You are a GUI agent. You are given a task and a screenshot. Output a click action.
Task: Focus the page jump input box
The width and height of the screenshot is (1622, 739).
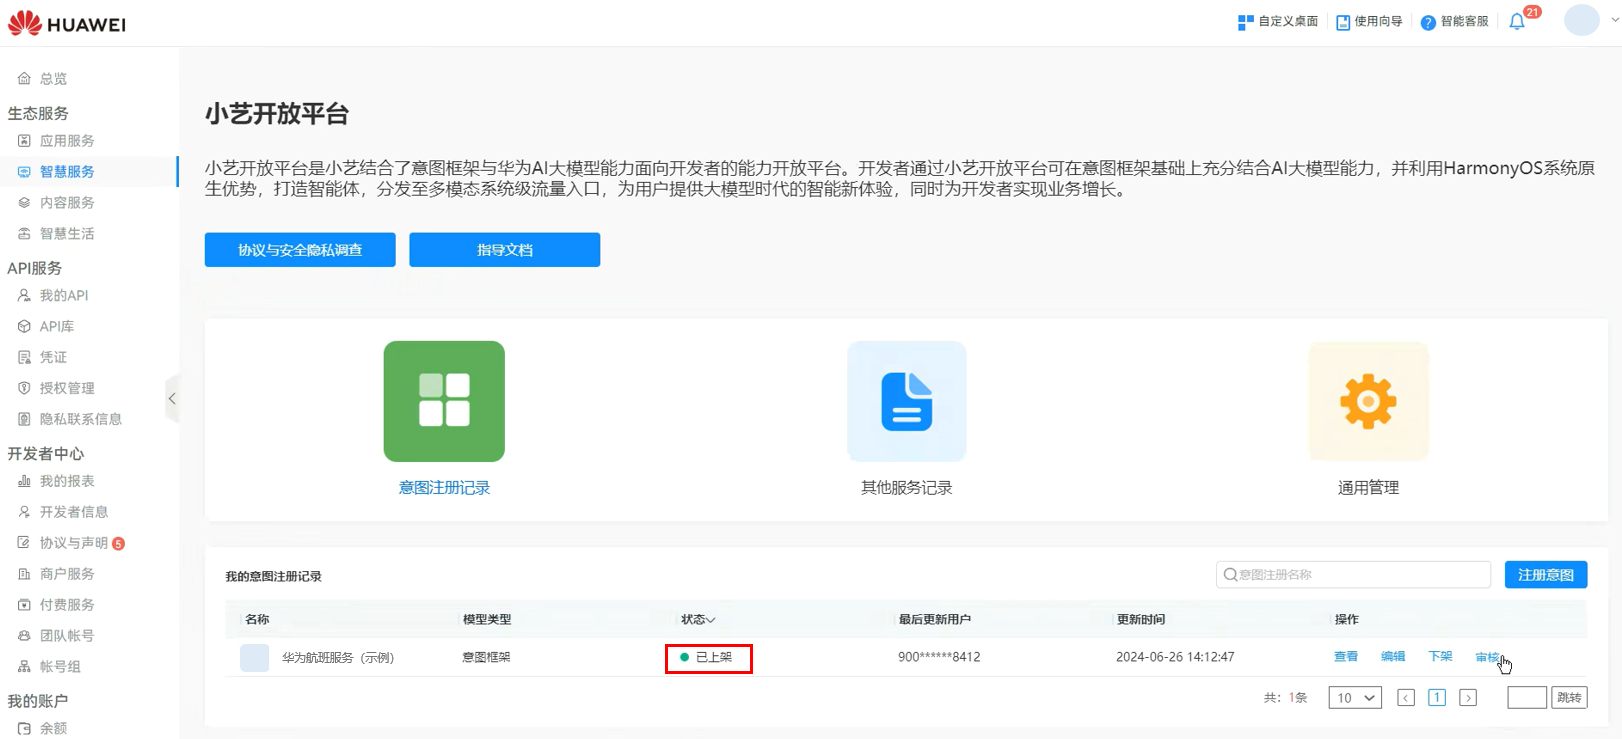click(x=1527, y=698)
